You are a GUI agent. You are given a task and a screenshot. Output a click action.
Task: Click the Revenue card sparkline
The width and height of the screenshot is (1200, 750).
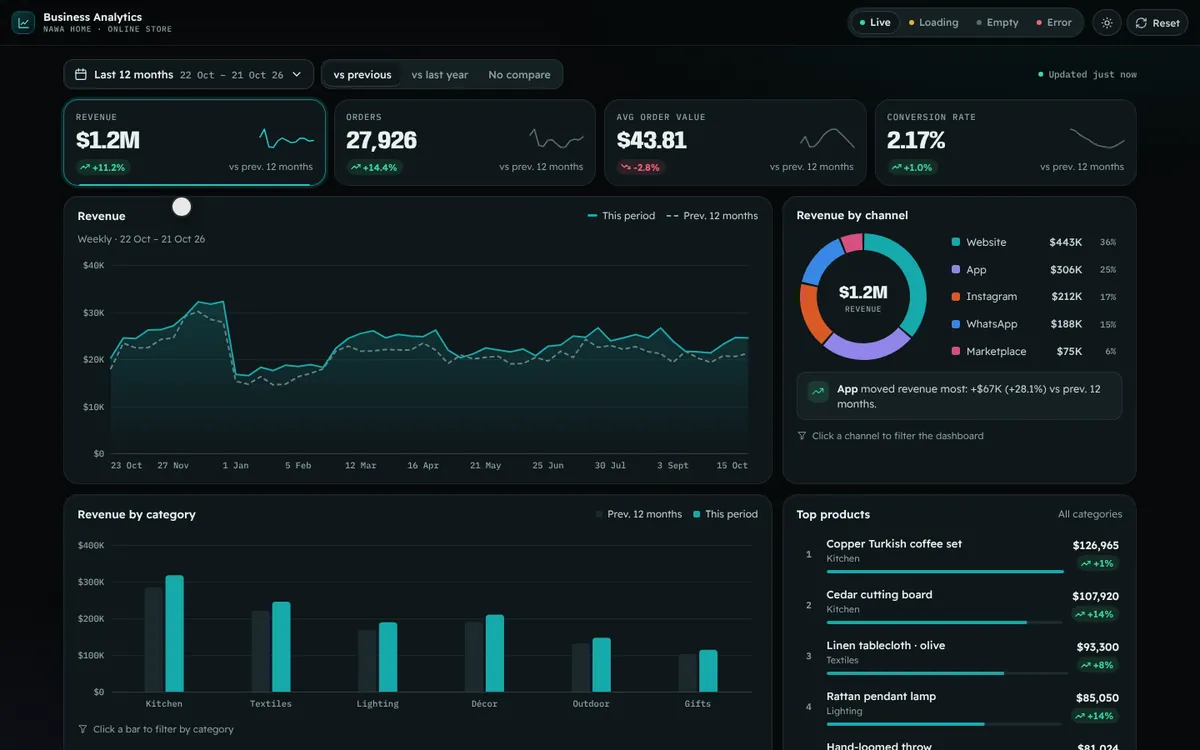point(286,138)
